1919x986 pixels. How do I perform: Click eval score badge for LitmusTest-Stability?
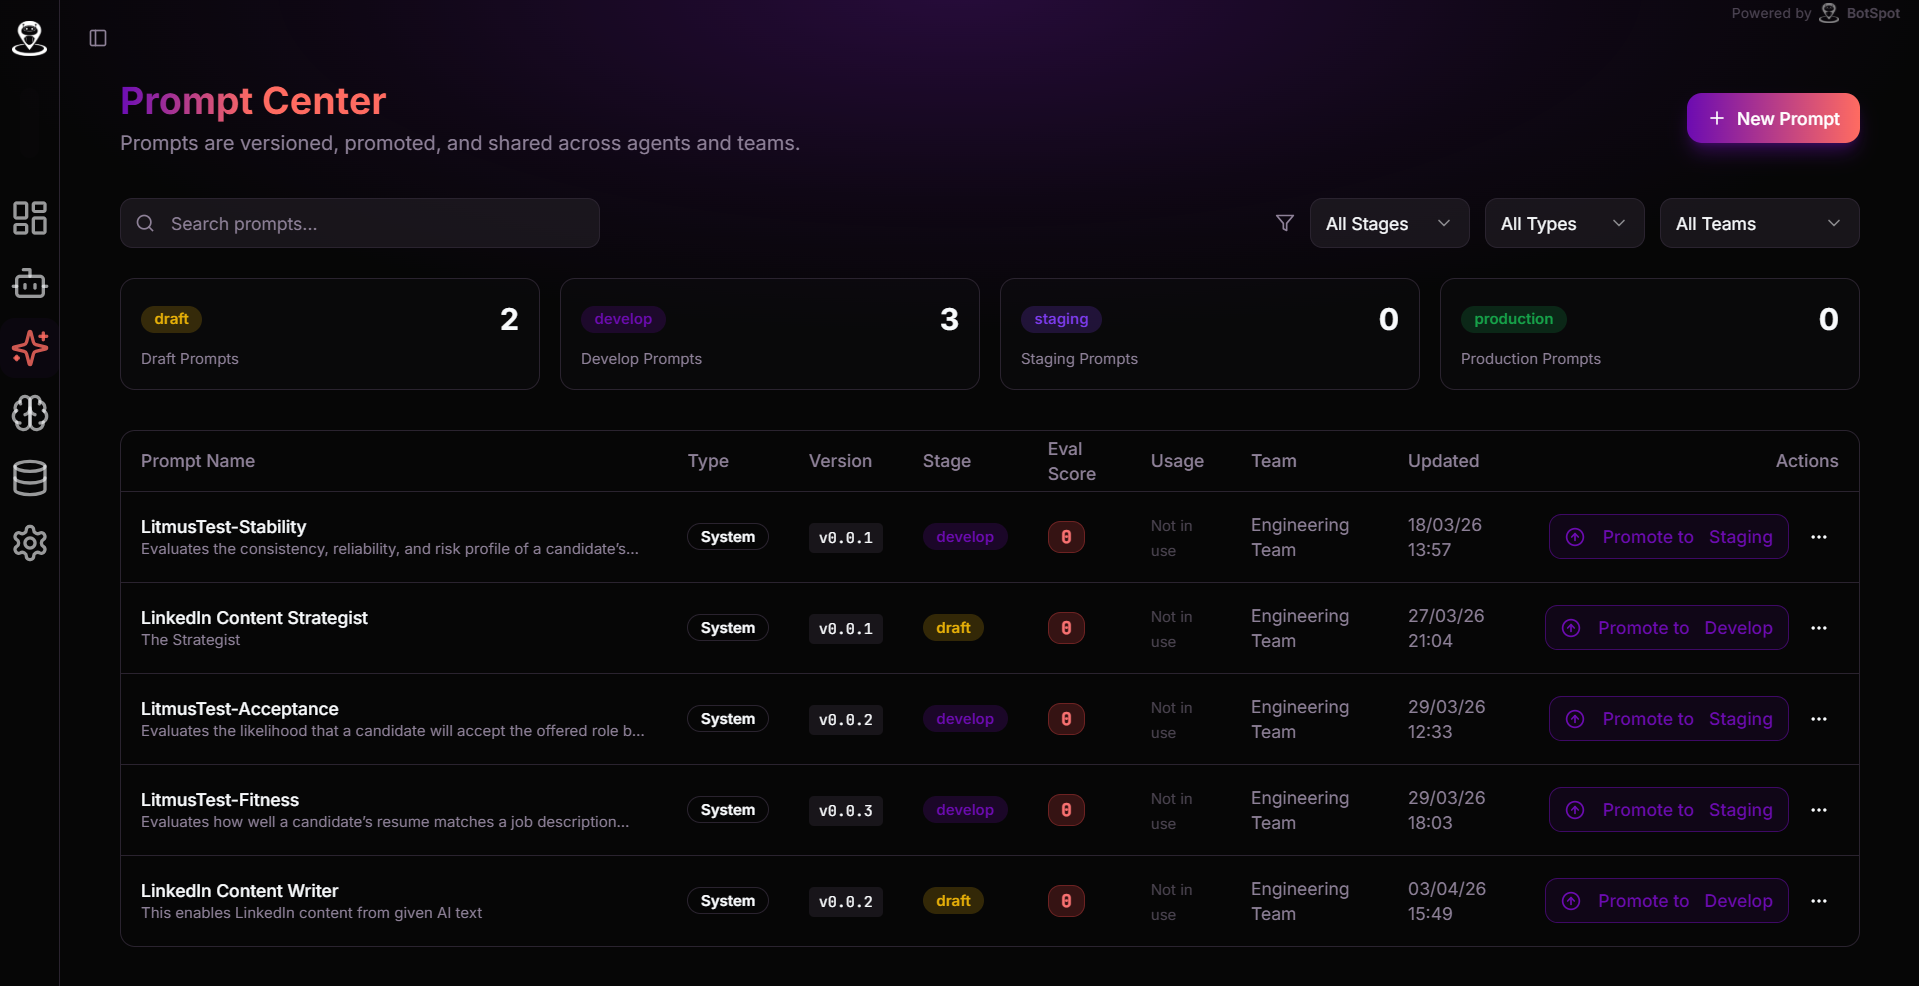(x=1066, y=537)
